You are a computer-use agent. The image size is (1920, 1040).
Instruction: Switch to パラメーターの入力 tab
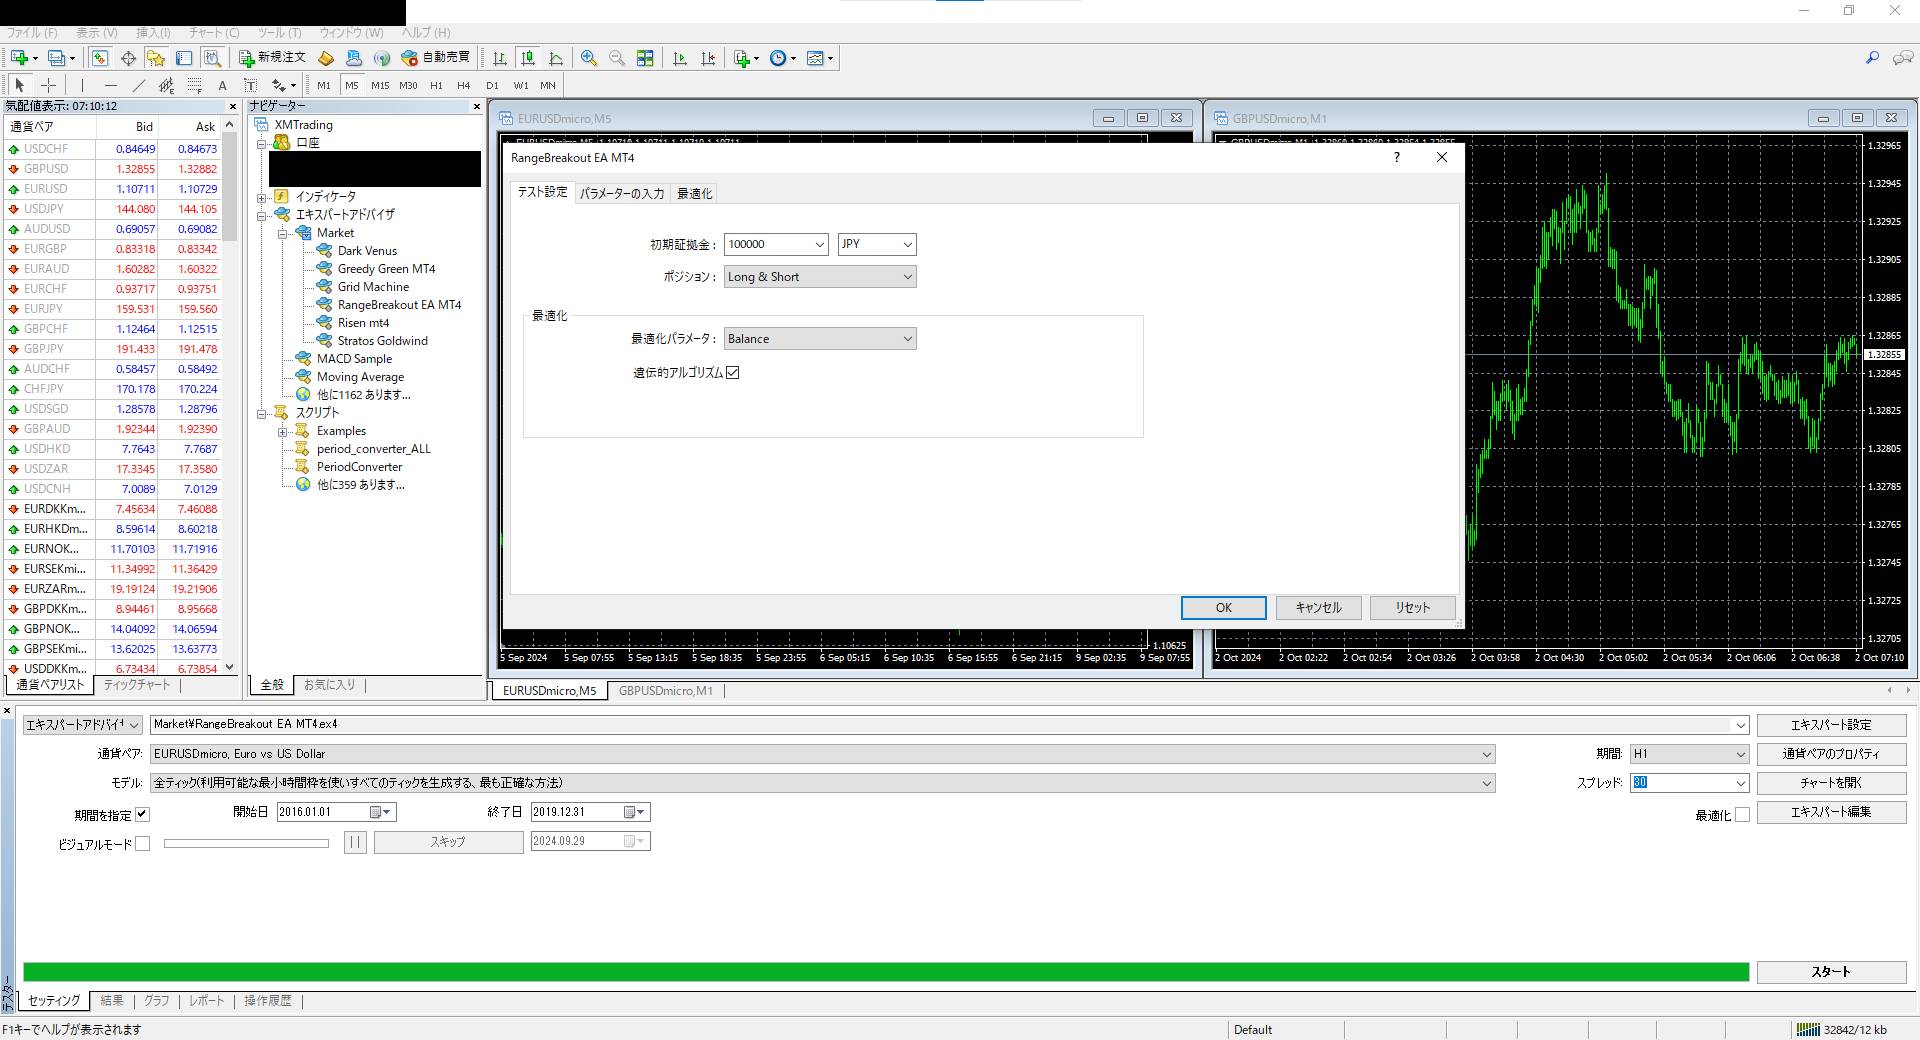pos(622,193)
